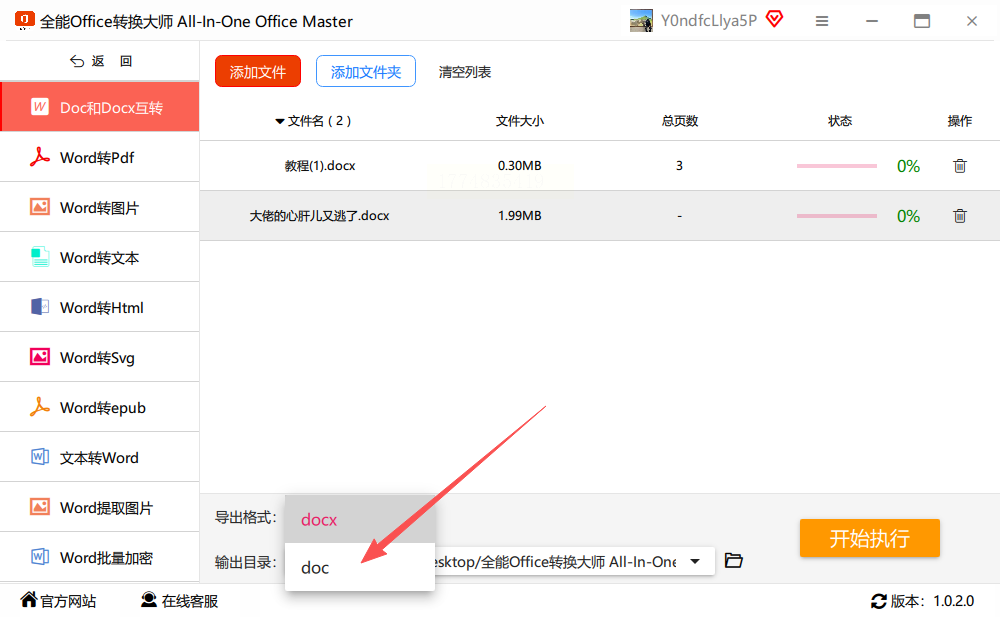Switch to Word转Html sidebar item

(100, 307)
